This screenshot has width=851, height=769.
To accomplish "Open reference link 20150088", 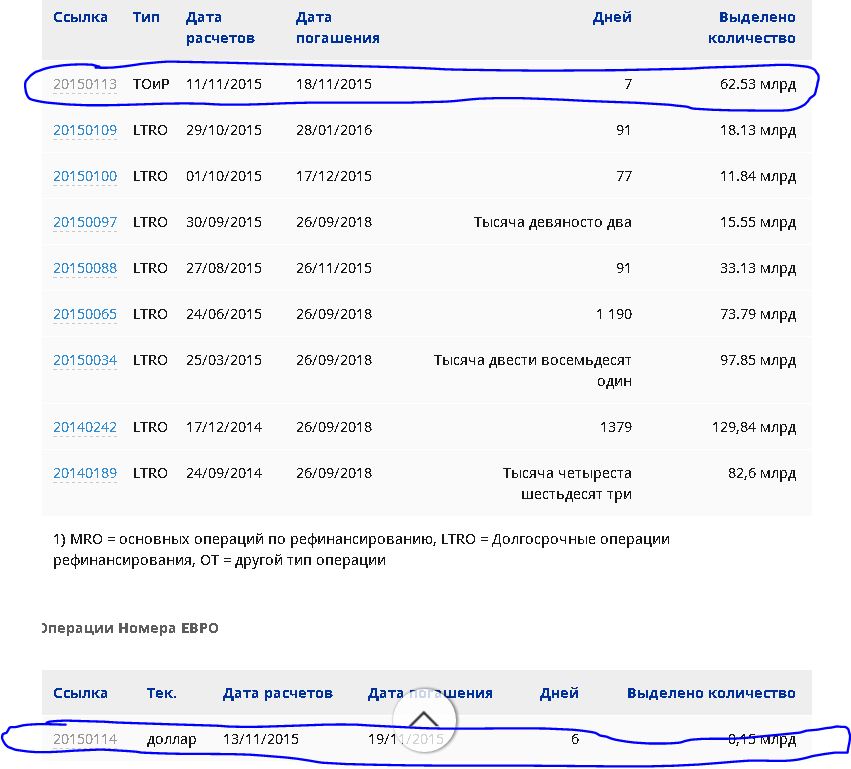I will point(85,268).
